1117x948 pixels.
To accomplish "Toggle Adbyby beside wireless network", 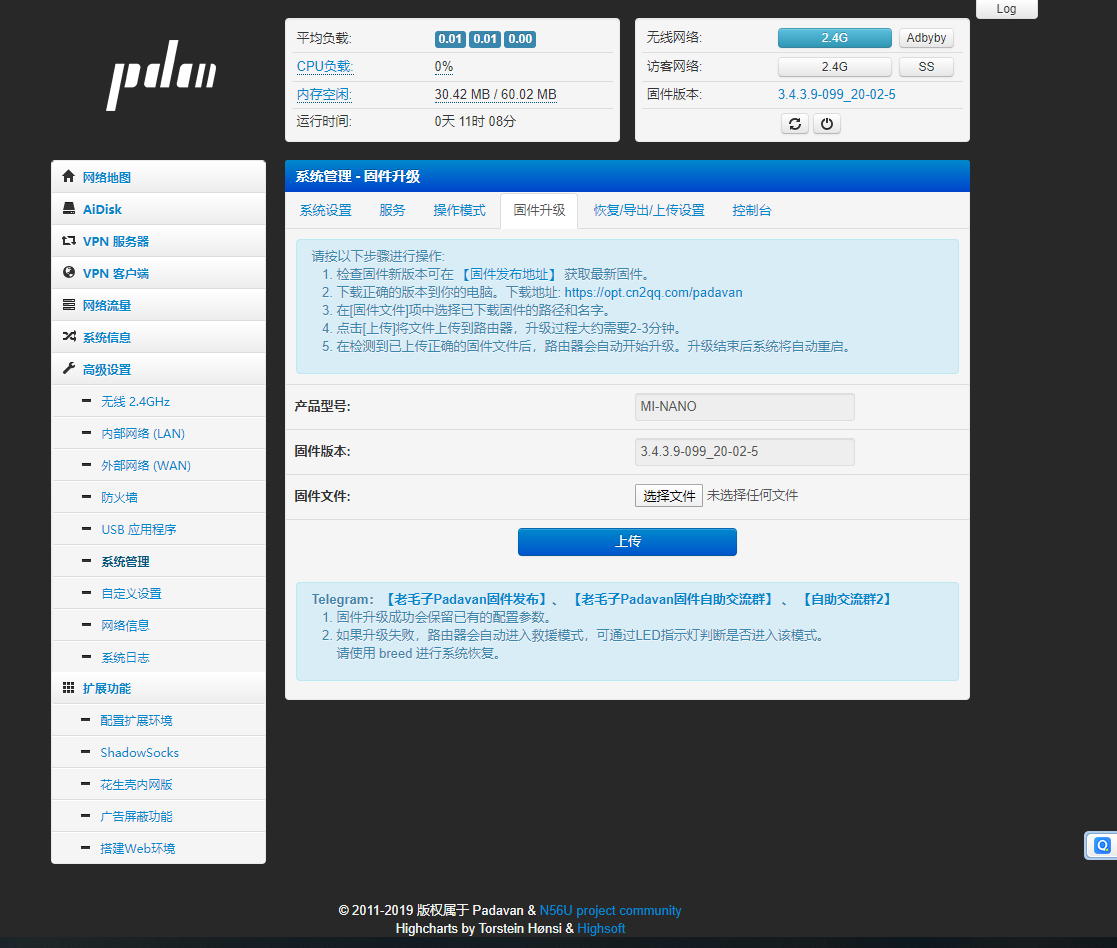I will [x=925, y=37].
